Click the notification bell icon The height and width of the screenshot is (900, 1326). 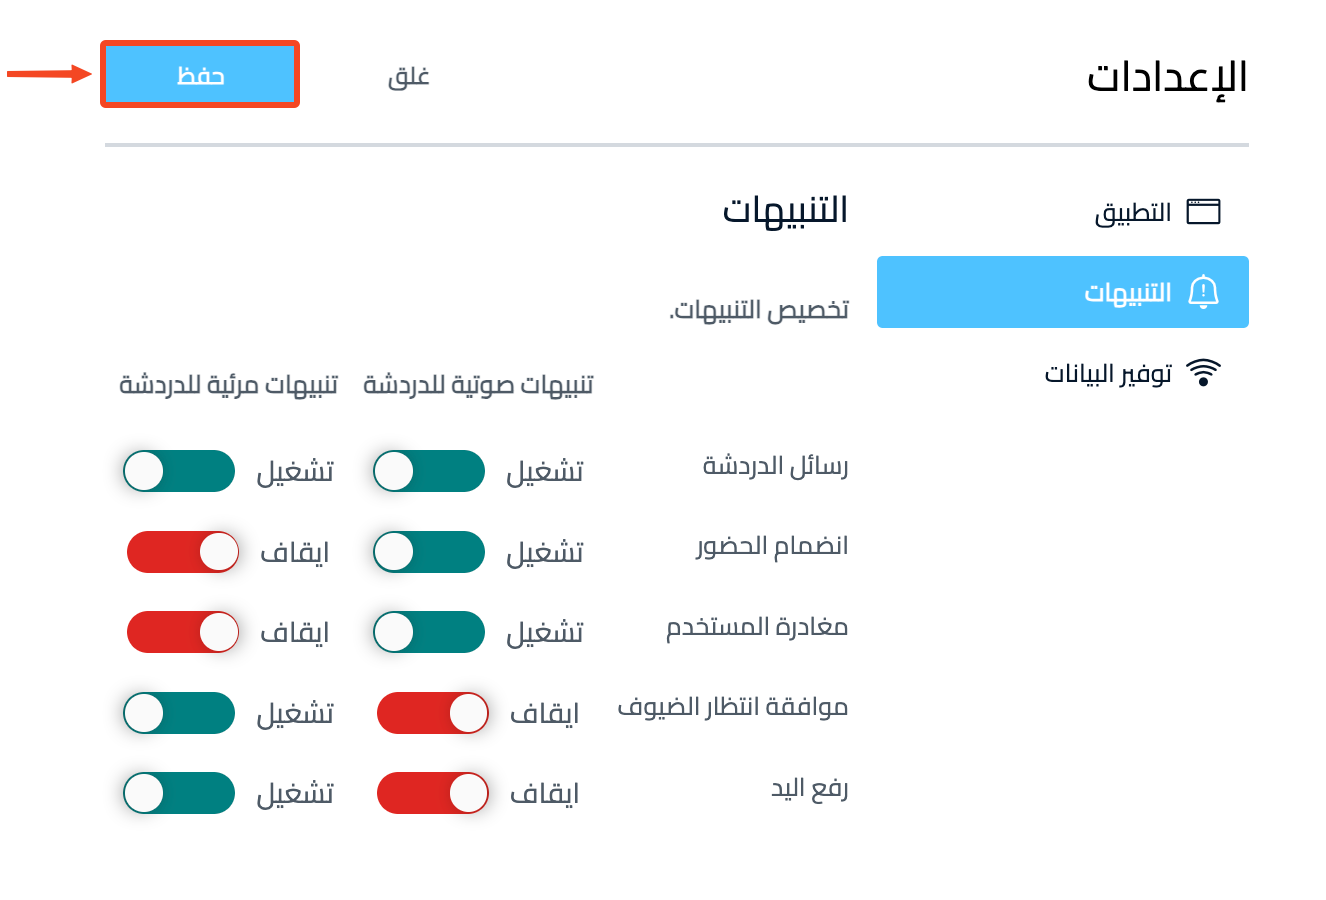(x=1203, y=292)
